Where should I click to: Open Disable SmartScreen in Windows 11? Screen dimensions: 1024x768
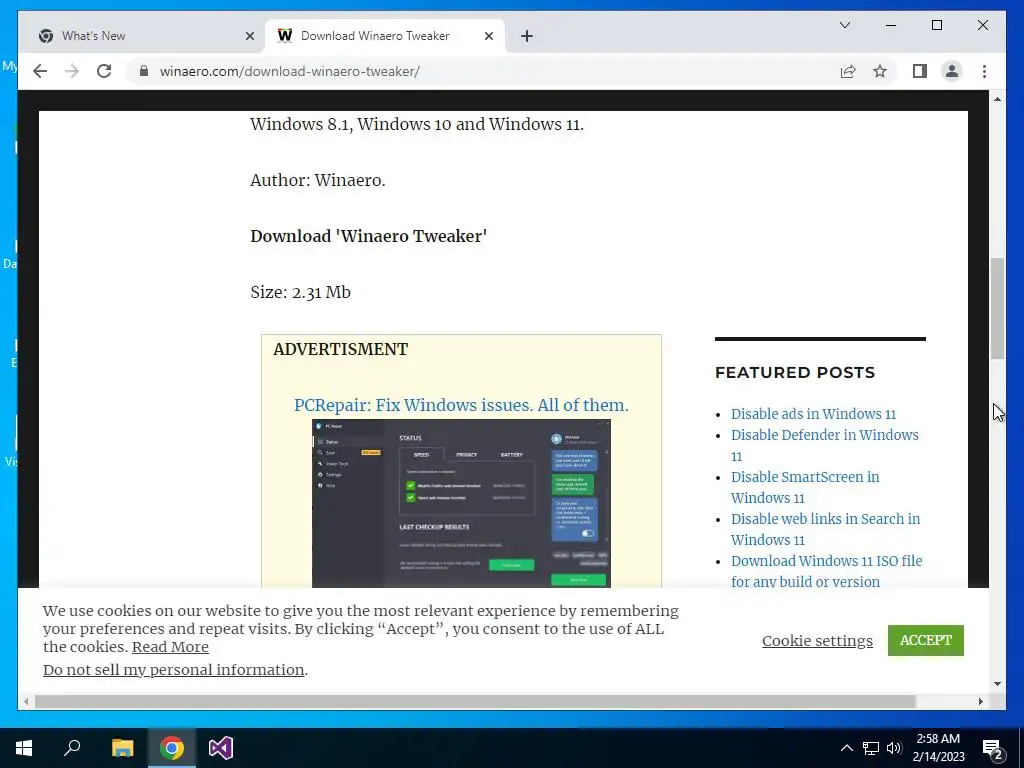tap(805, 487)
